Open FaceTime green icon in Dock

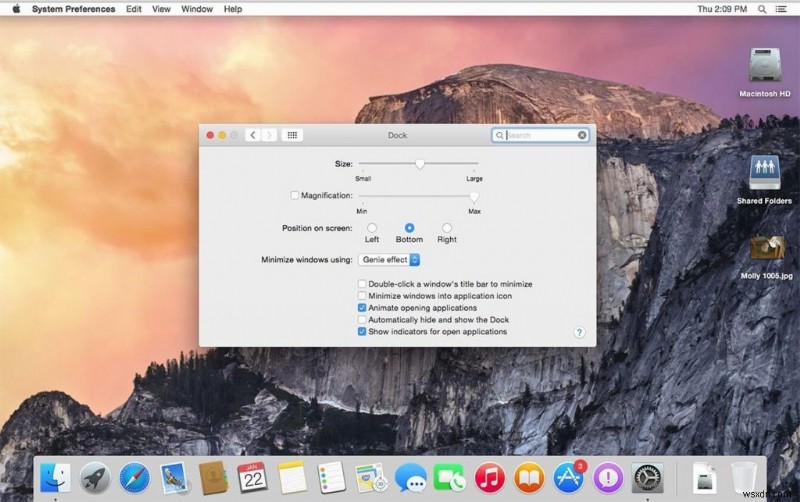click(x=450, y=478)
